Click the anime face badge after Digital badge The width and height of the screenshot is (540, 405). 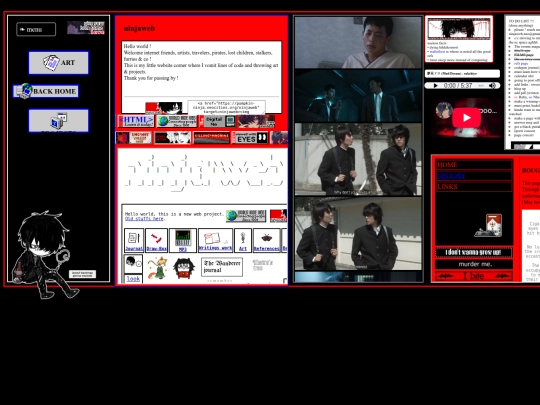click(257, 121)
